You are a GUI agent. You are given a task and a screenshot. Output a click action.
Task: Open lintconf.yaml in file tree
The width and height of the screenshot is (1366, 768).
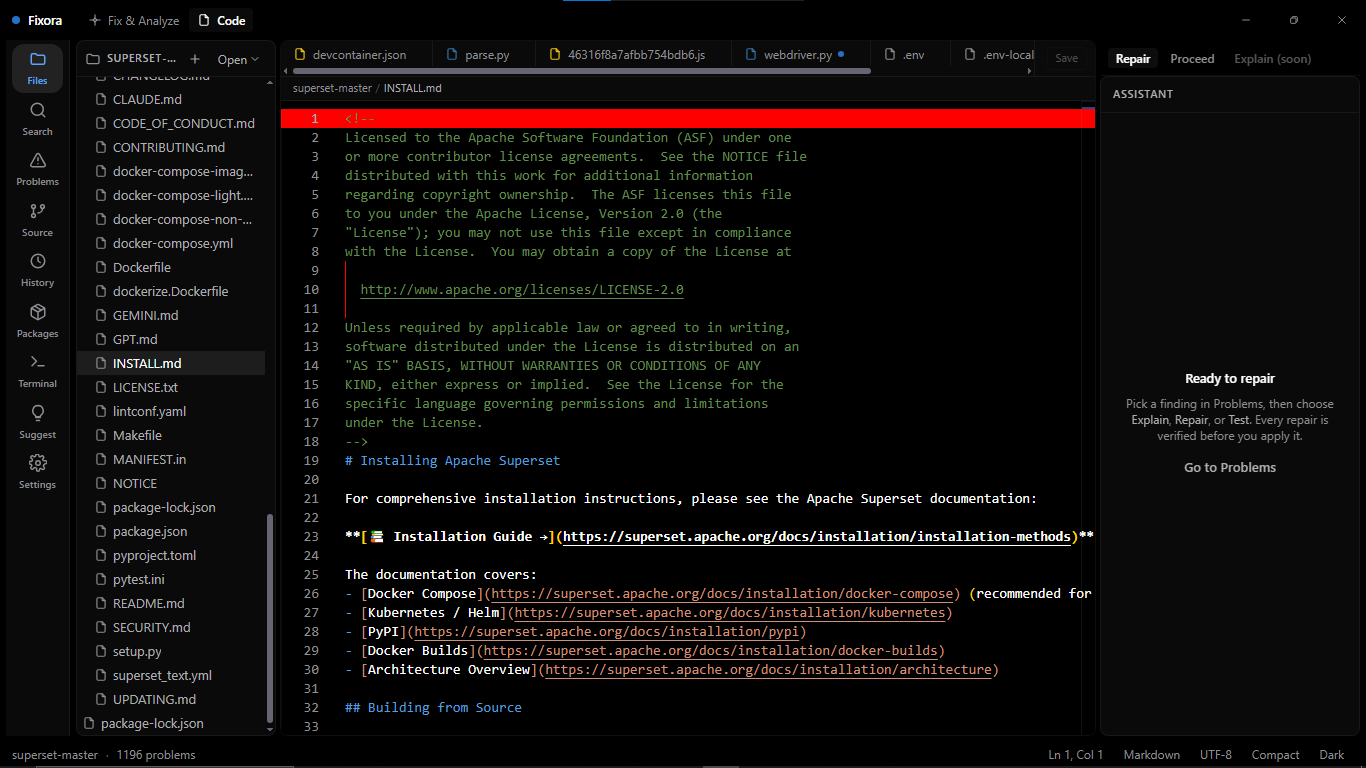pos(149,411)
